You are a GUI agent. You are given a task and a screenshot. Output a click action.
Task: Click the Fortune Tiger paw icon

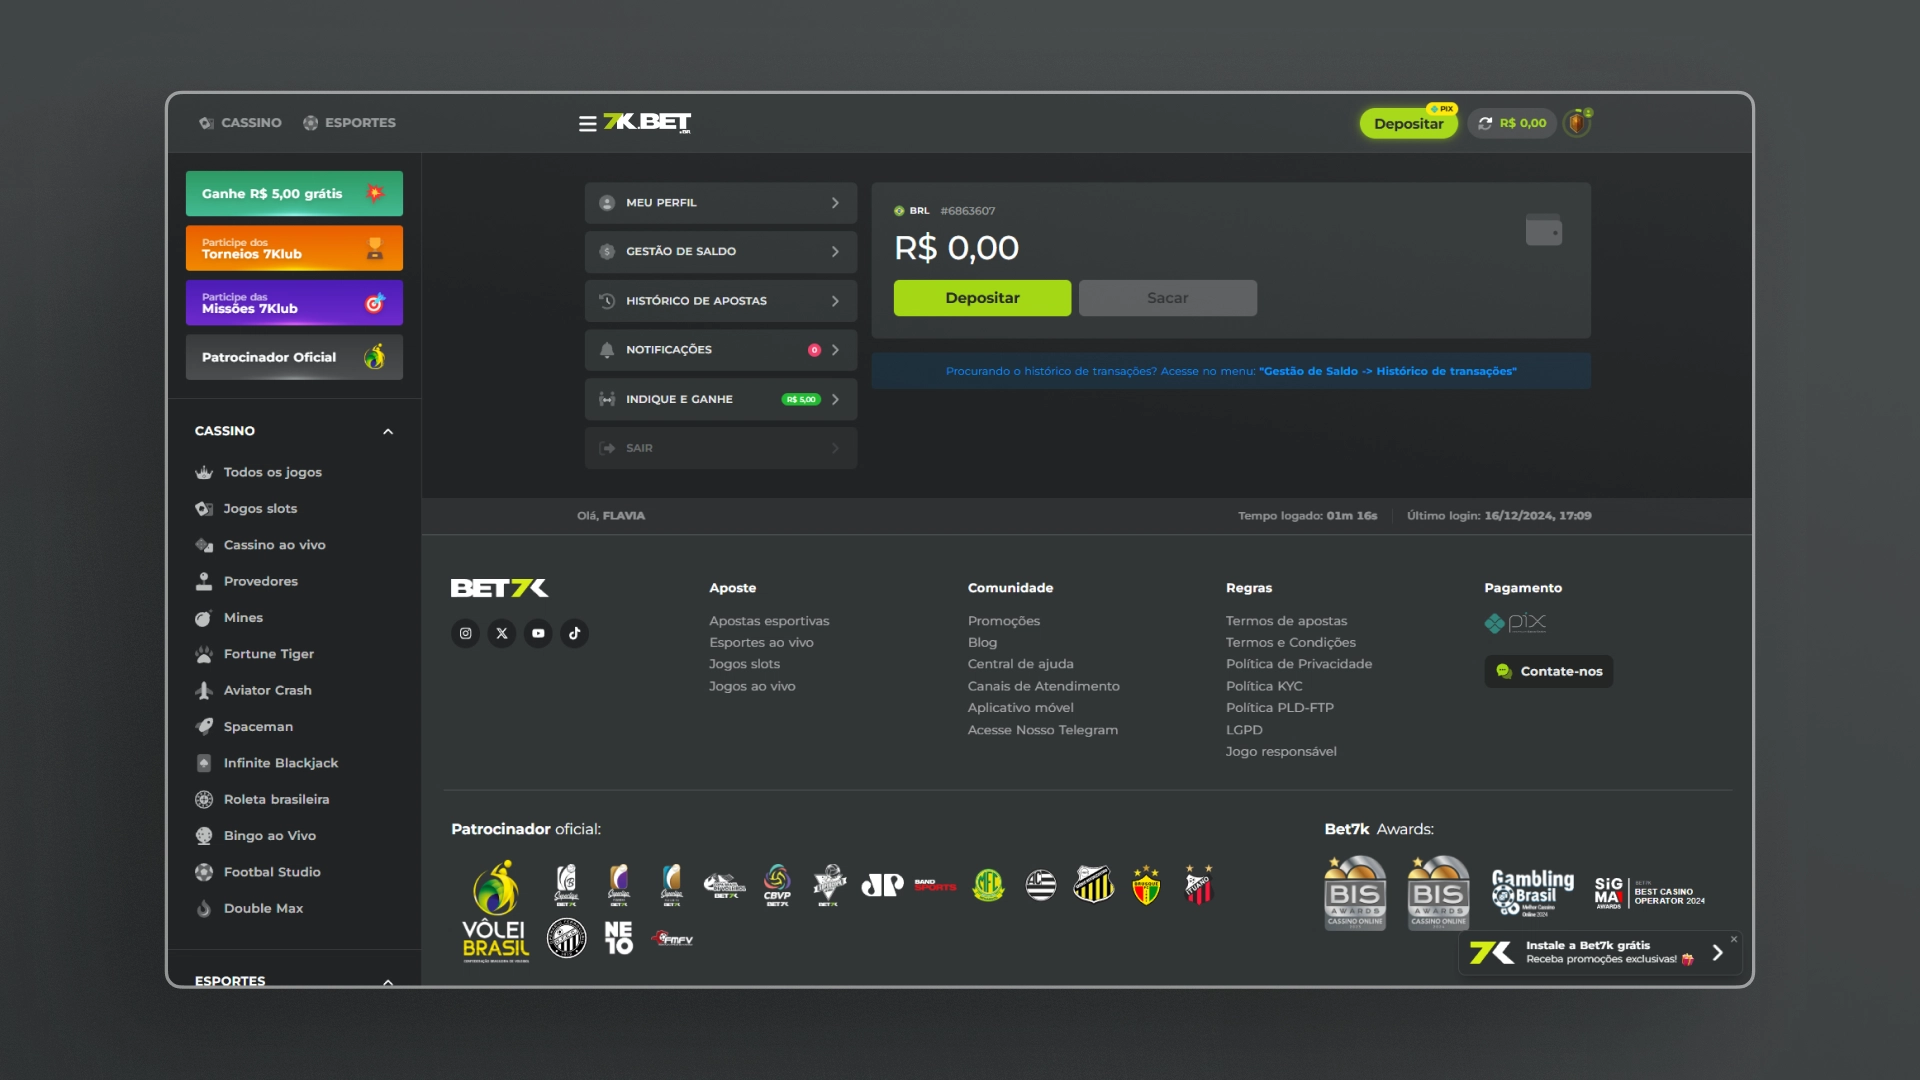204,654
